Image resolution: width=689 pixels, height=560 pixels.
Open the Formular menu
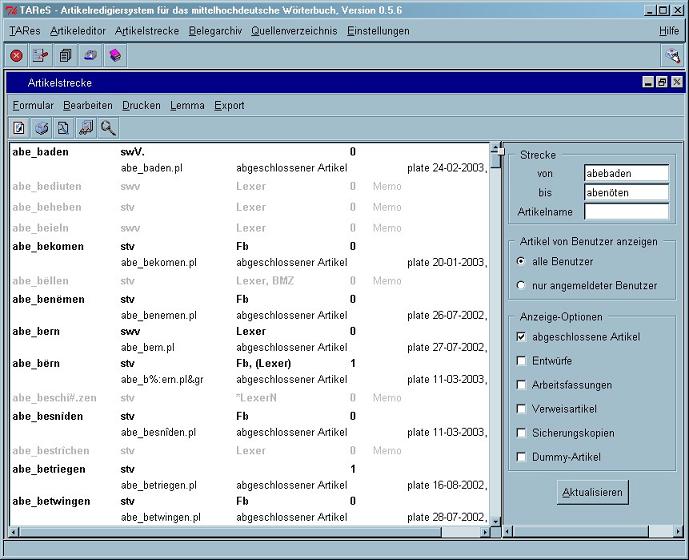pyautogui.click(x=33, y=105)
